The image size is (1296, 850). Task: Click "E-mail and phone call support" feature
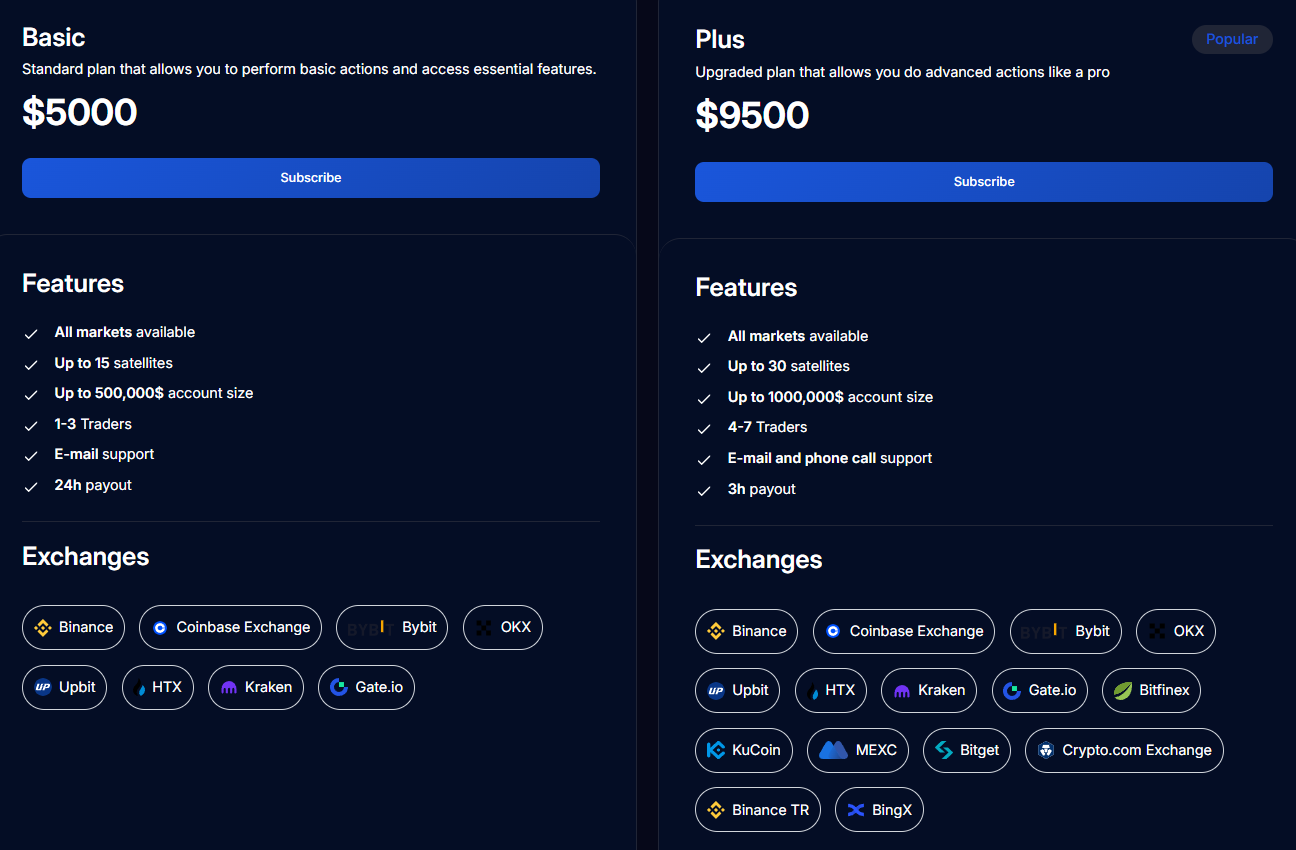pos(830,458)
